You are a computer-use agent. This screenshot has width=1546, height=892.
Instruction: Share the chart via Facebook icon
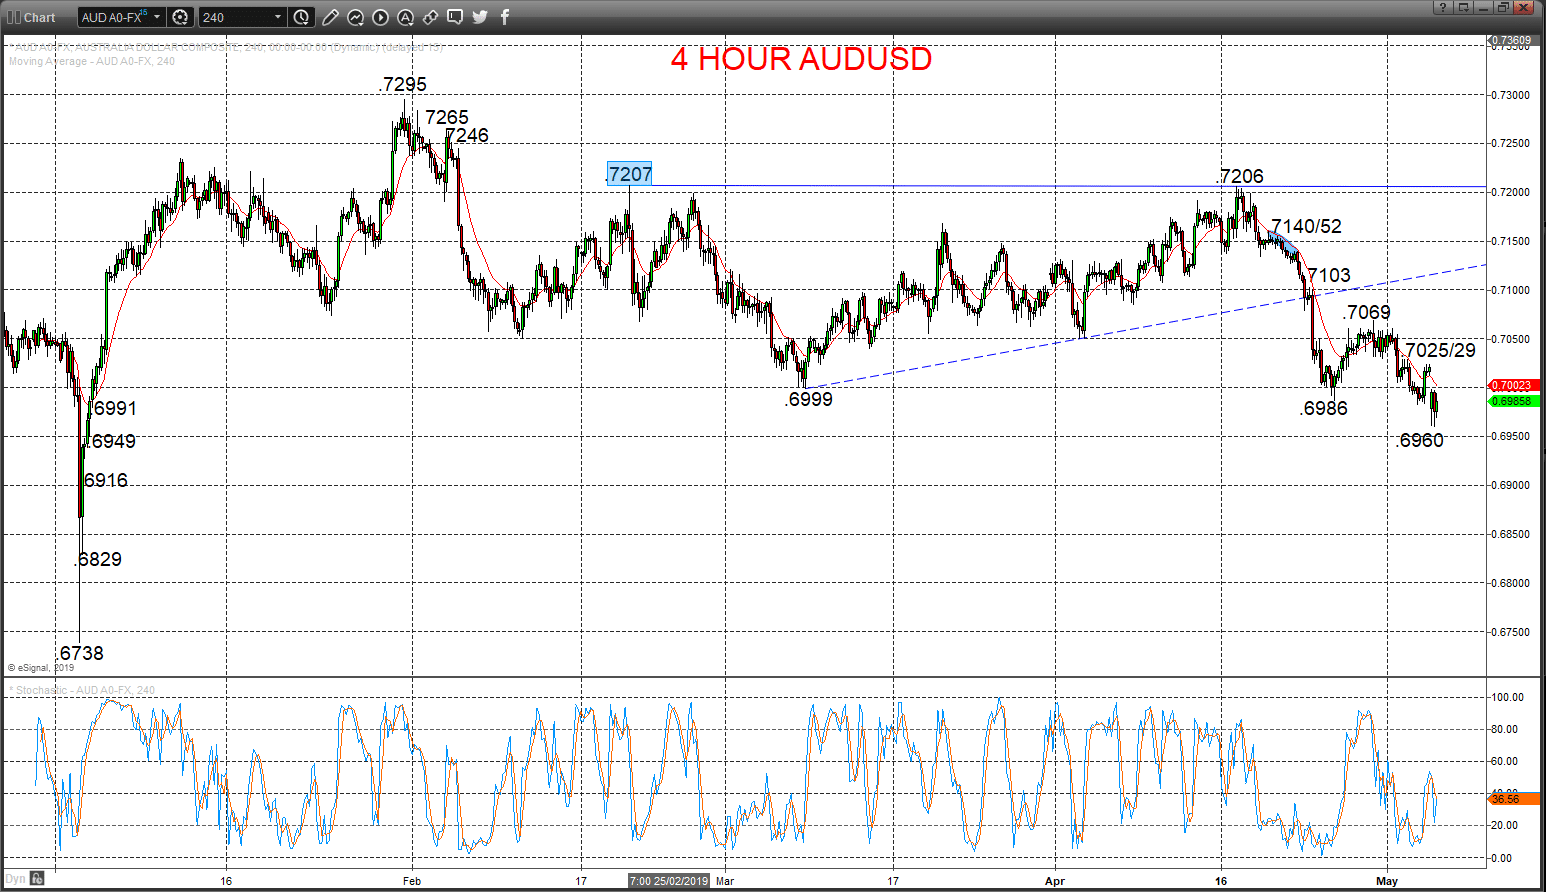click(x=505, y=17)
